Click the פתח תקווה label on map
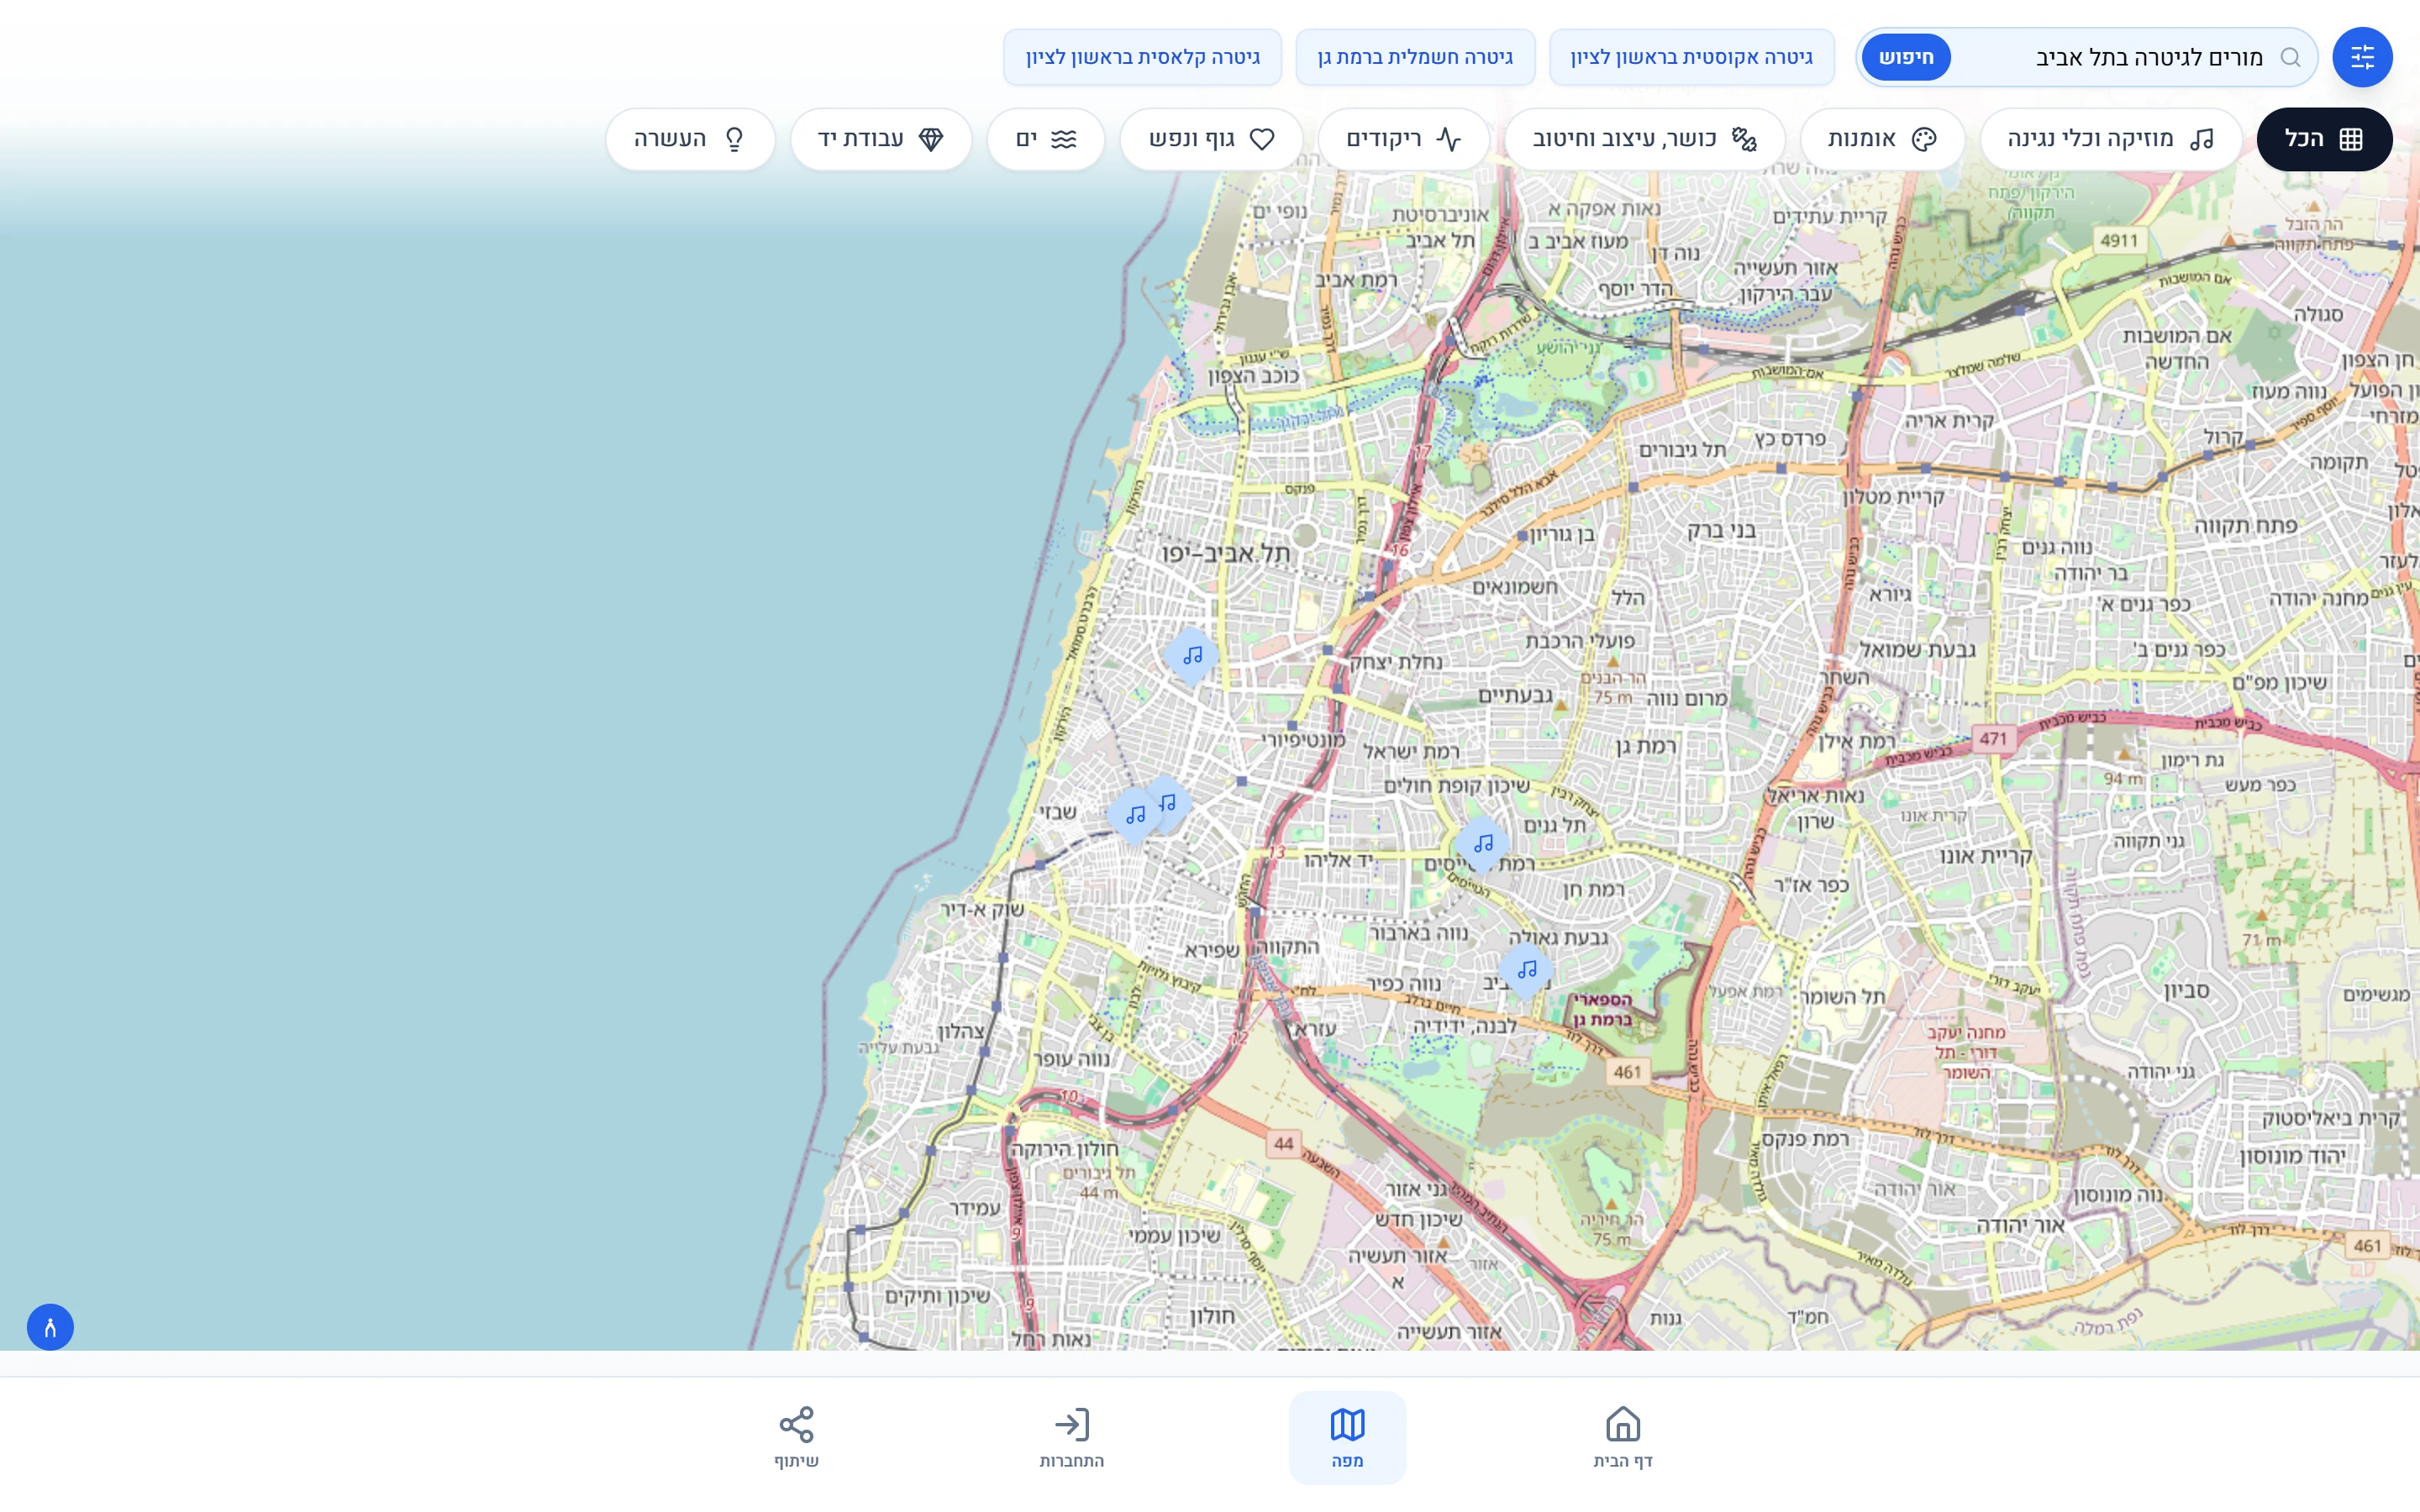The image size is (2420, 1512). 2245,526
